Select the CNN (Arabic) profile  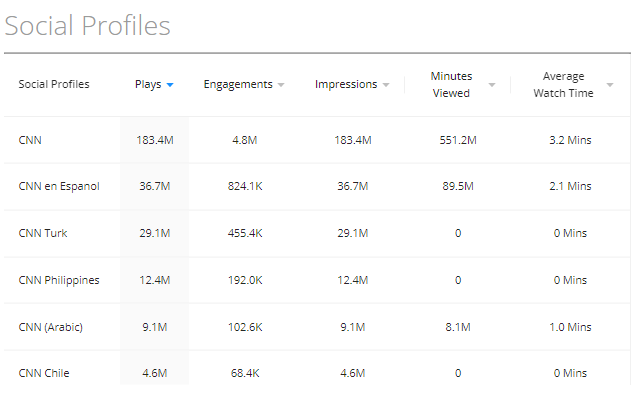[50, 327]
